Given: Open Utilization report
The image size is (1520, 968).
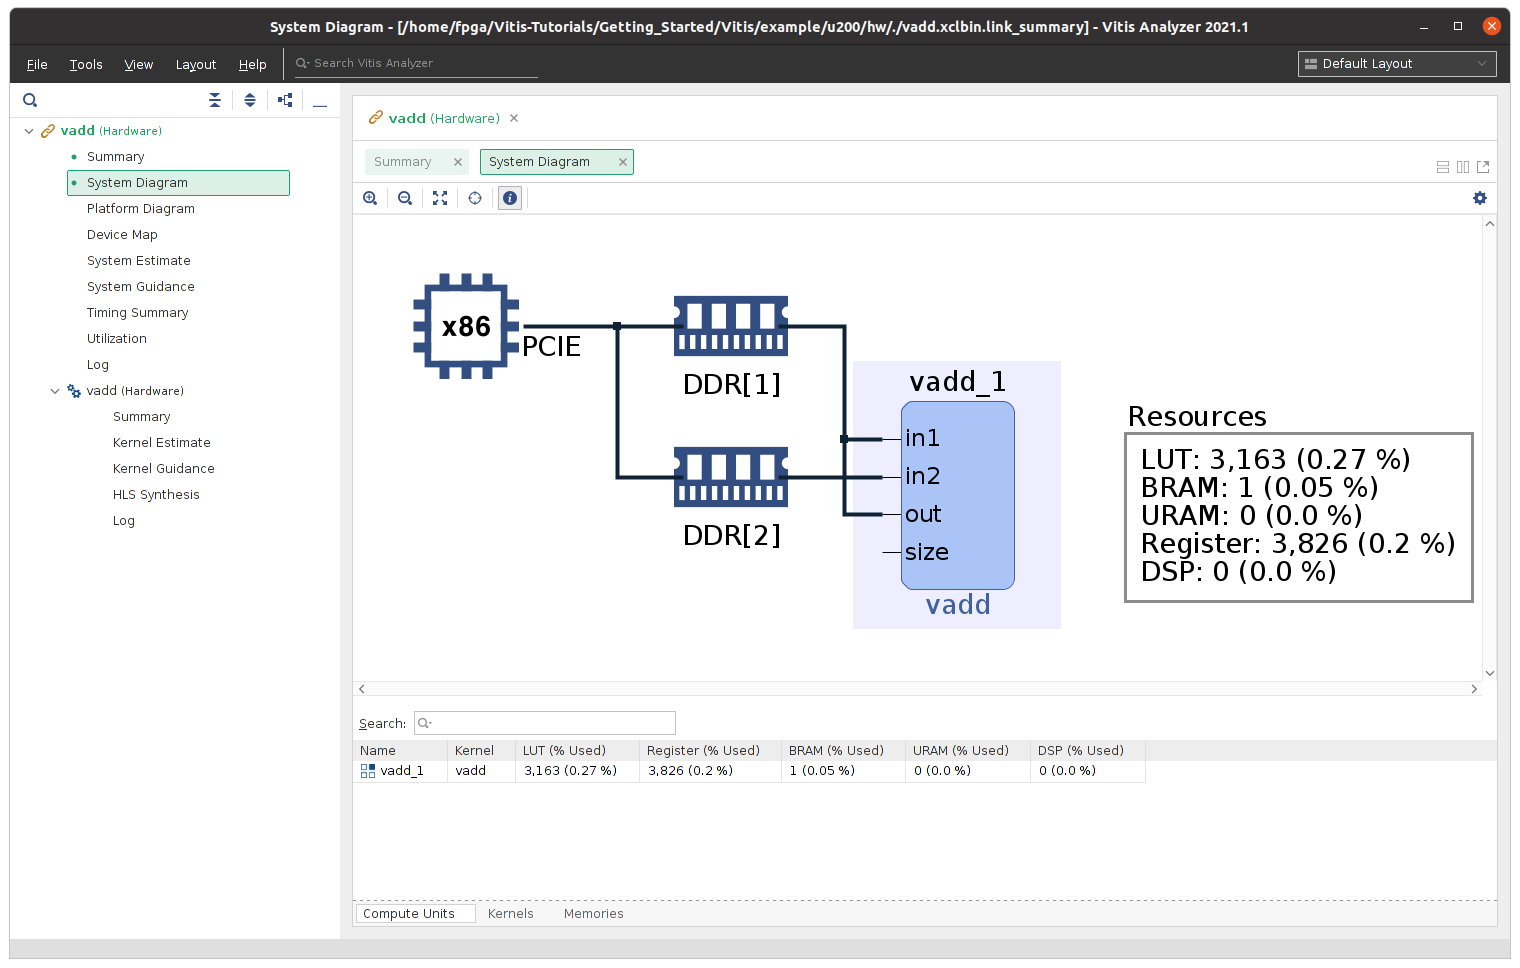Looking at the screenshot, I should click(x=117, y=339).
